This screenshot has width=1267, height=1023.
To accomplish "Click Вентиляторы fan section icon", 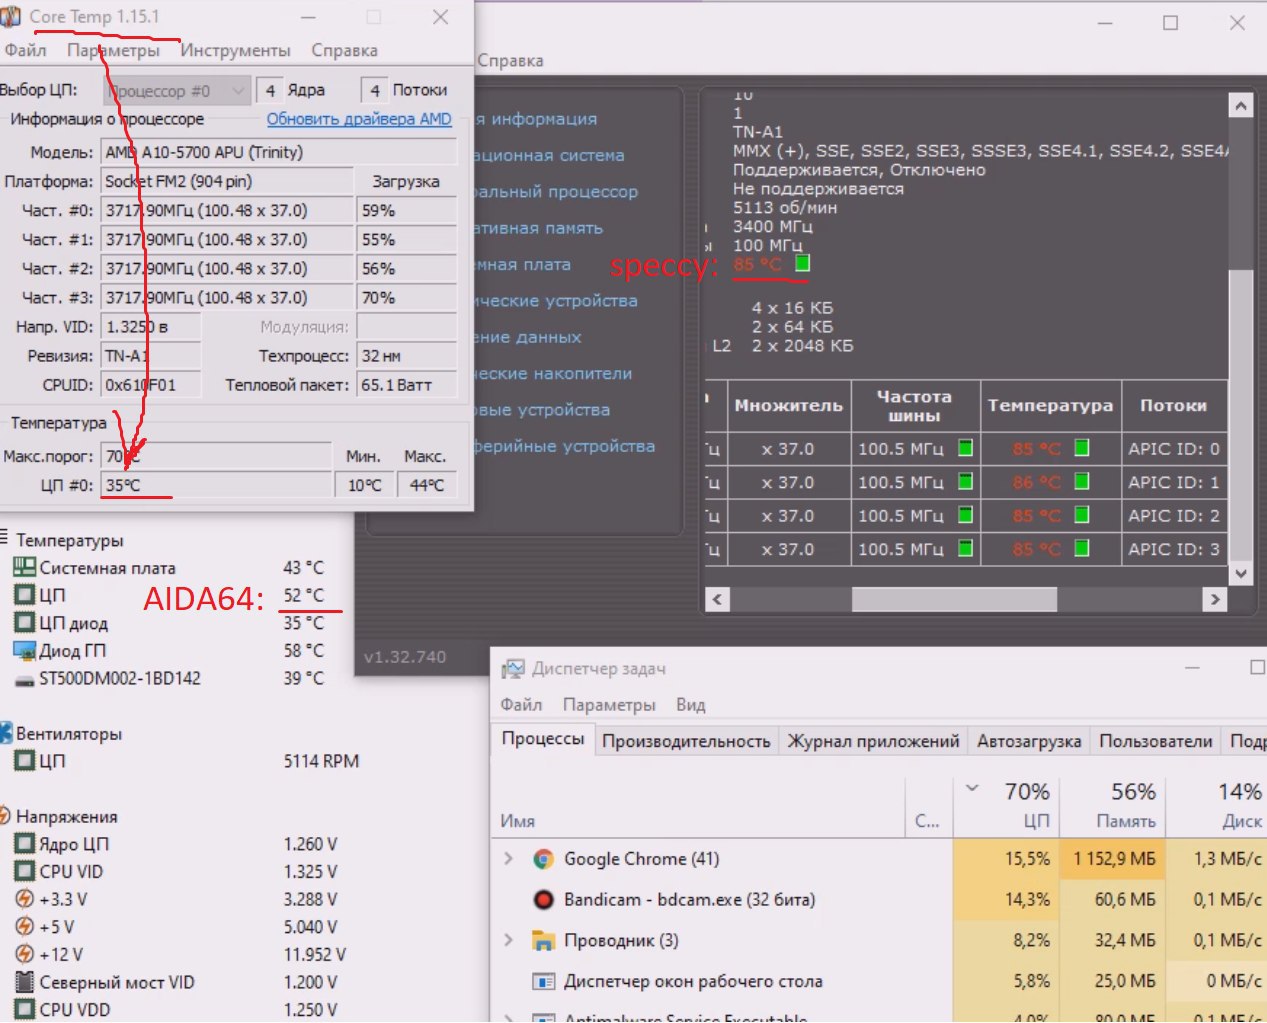I will coord(6,733).
